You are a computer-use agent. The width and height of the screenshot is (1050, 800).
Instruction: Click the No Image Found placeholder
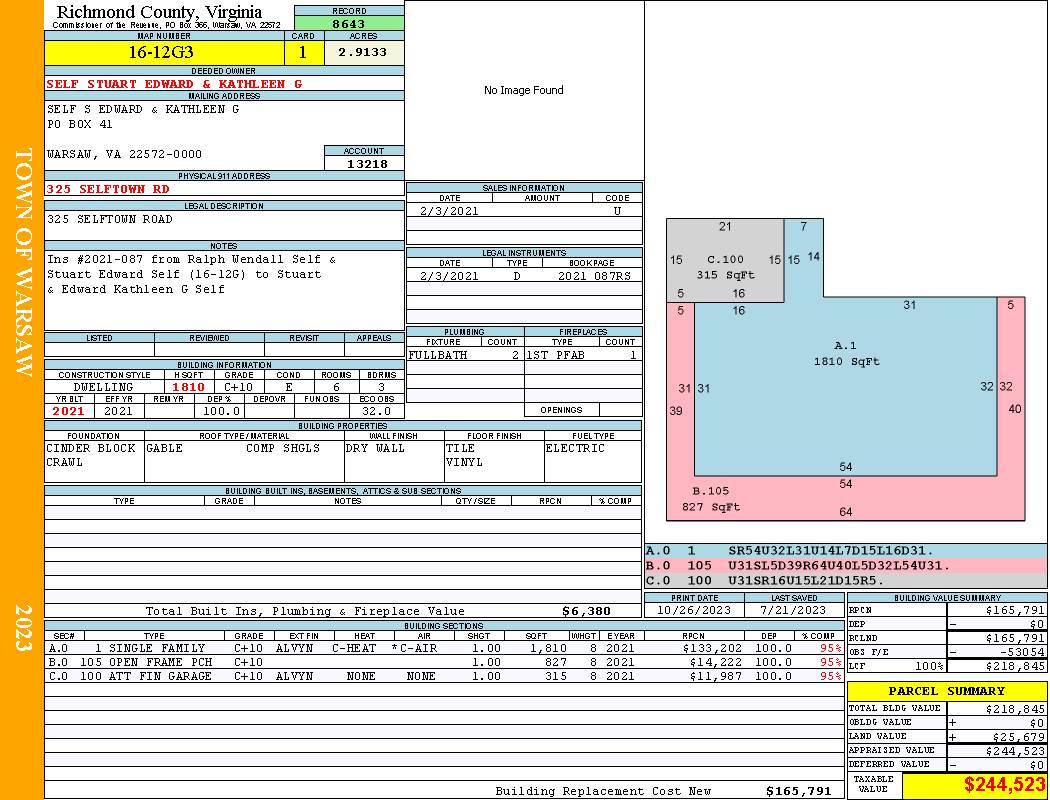pos(524,90)
